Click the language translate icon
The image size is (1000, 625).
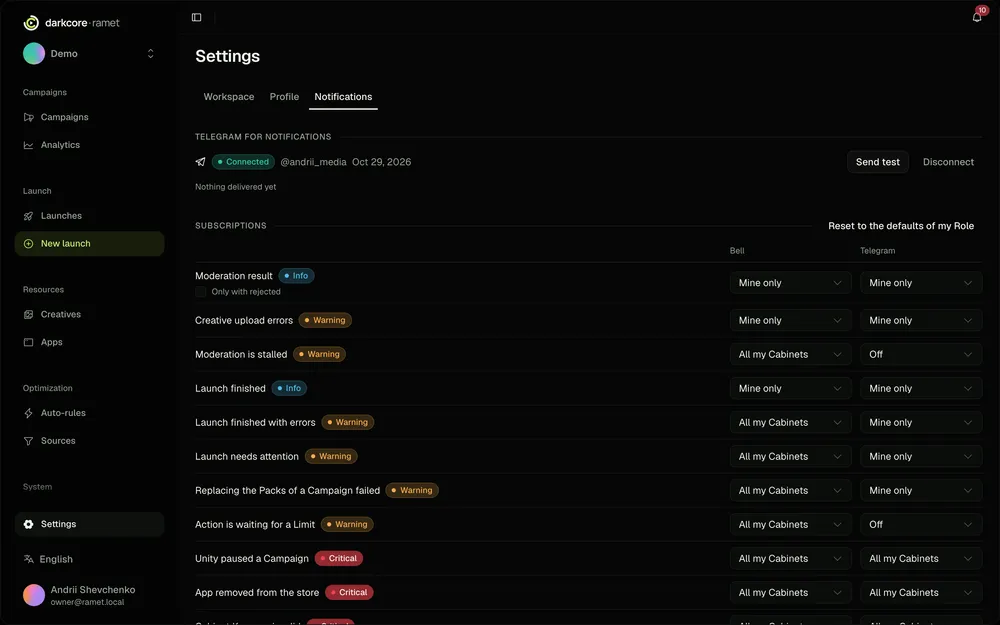[x=29, y=559]
